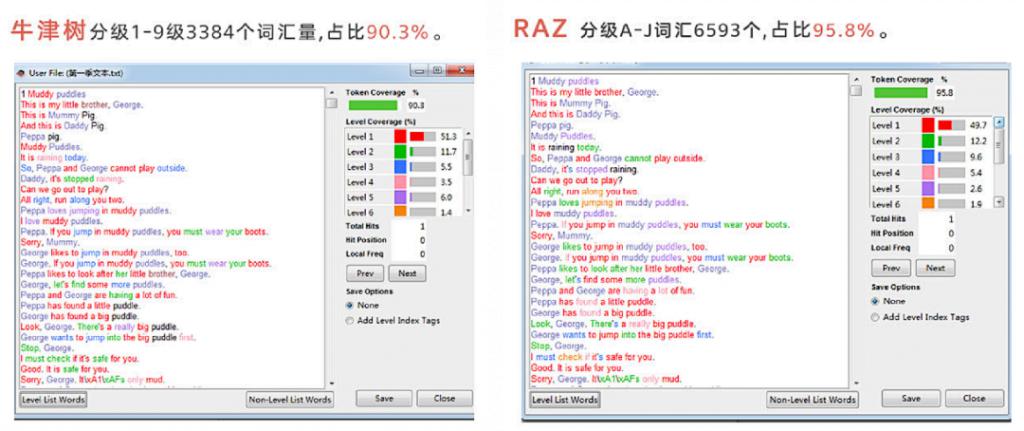This screenshot has width=1024, height=431.
Task: Click Level 1 red swatch in left window
Action: pyautogui.click(x=400, y=136)
